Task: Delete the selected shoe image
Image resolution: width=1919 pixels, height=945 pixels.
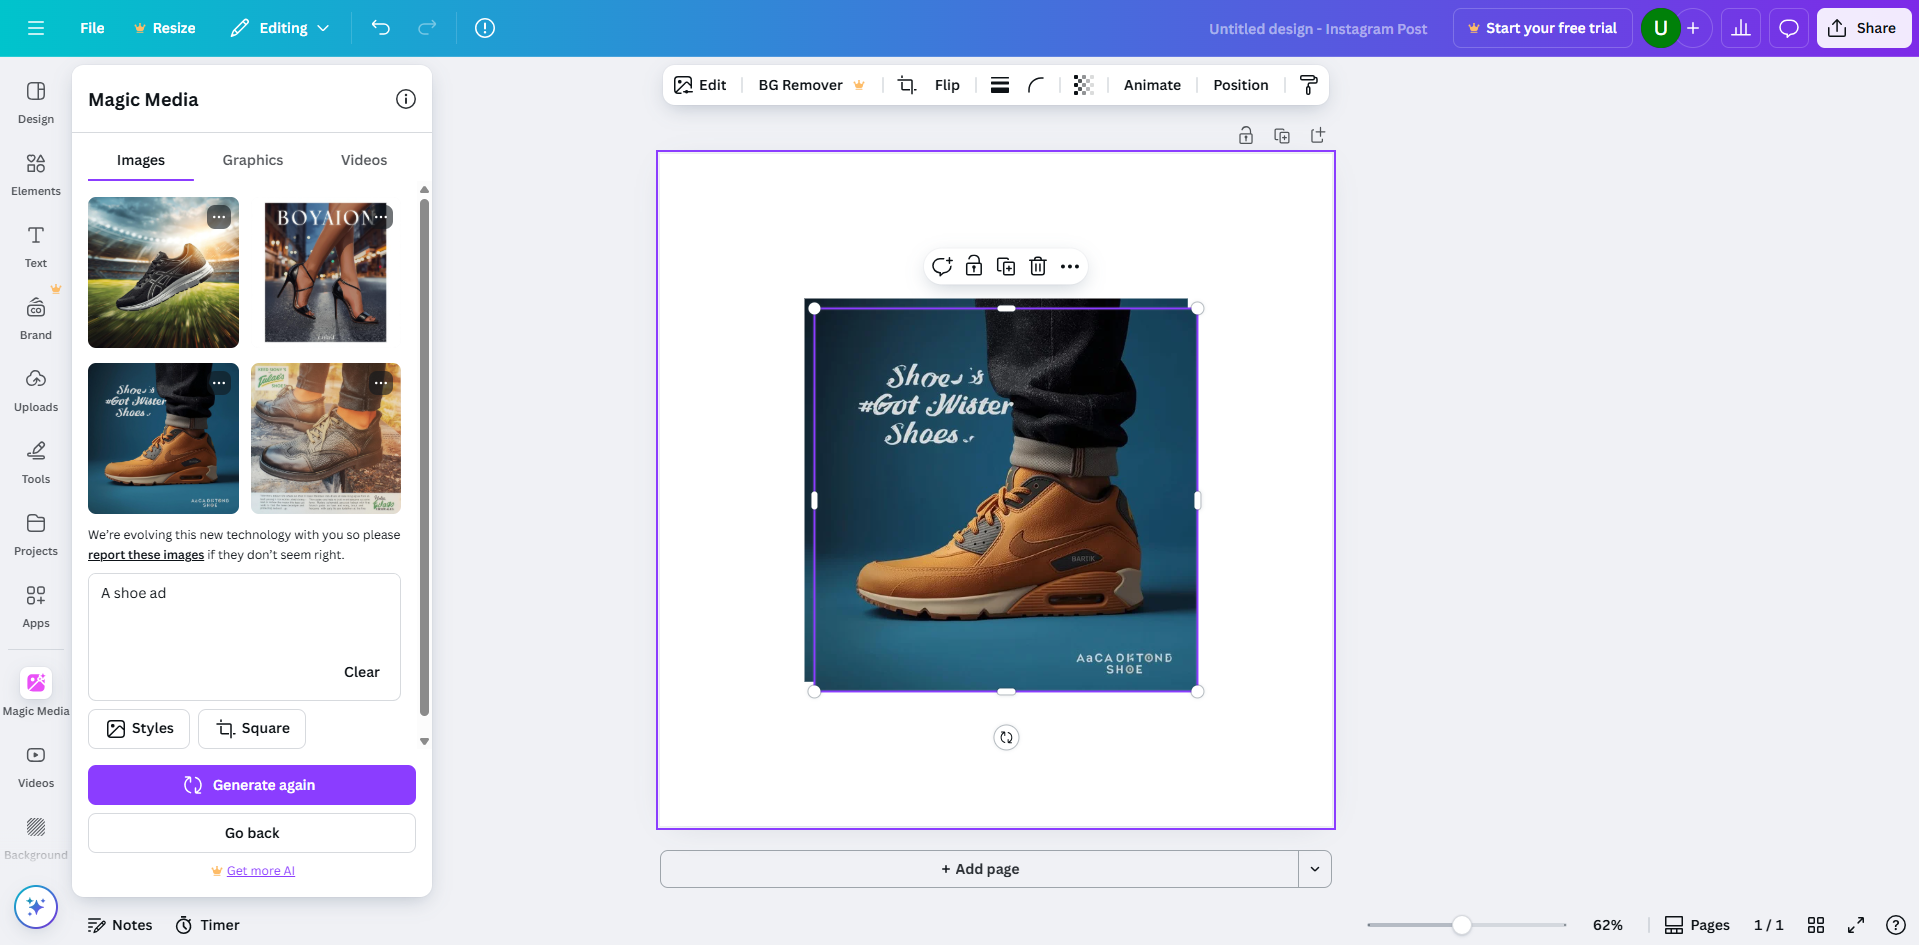Action: tap(1037, 266)
